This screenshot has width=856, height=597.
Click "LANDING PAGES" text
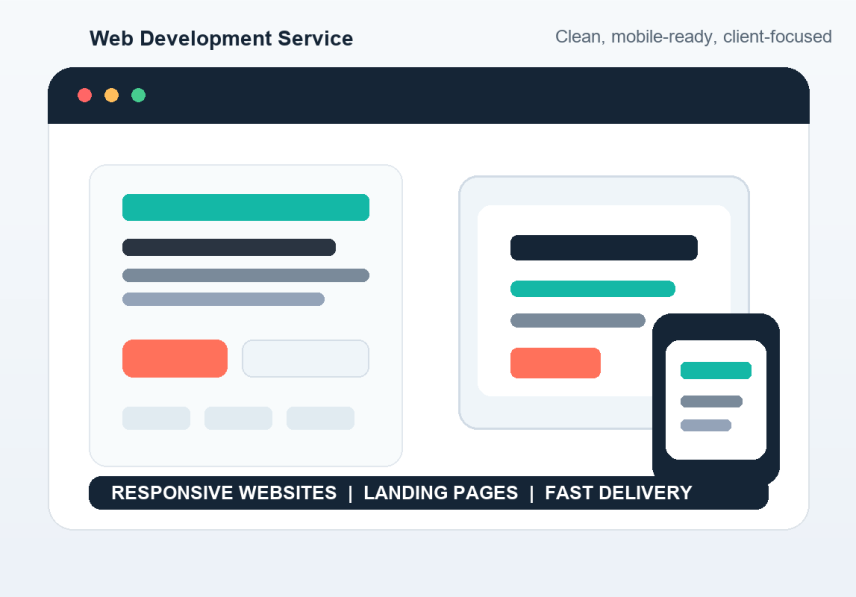coord(441,493)
